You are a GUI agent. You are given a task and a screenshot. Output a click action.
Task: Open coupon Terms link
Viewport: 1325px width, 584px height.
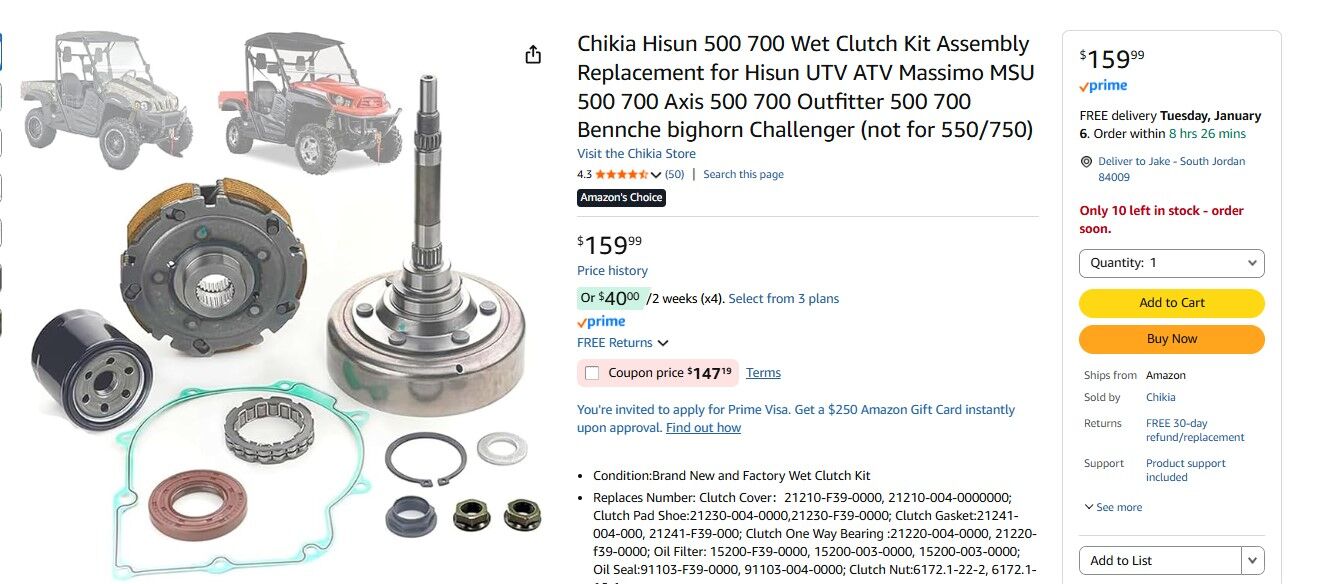(x=763, y=373)
